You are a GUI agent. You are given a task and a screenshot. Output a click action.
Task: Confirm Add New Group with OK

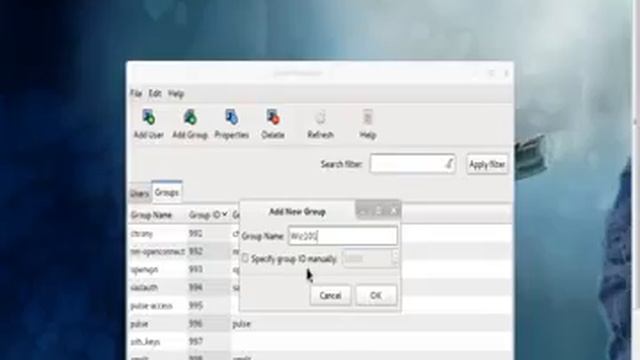(x=376, y=295)
